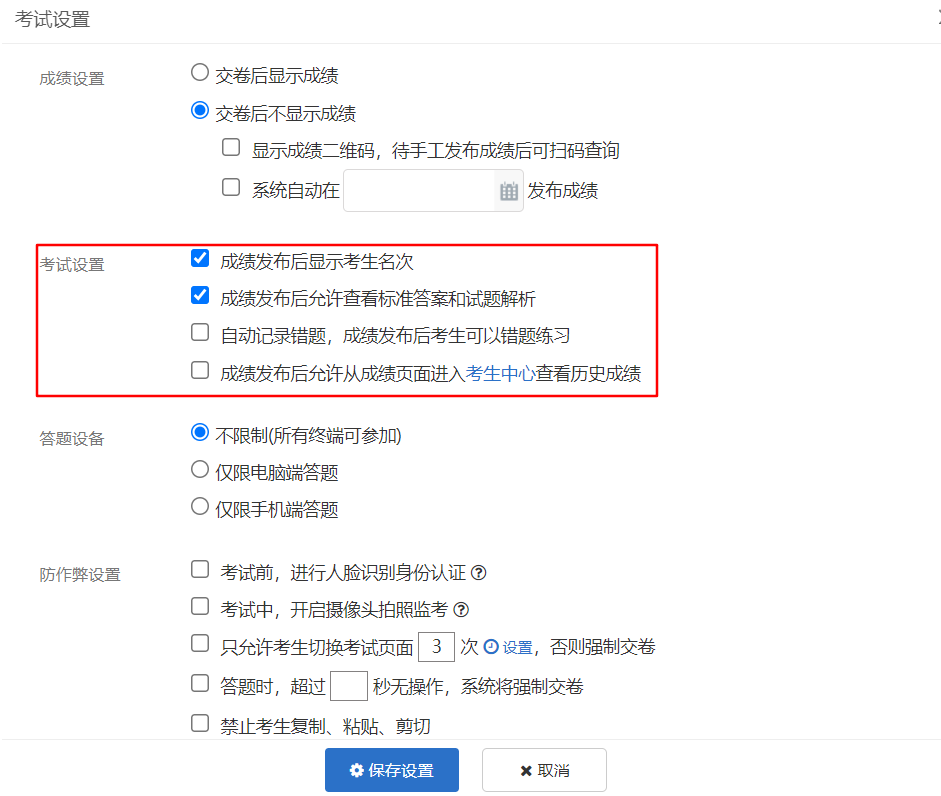Click the idle seconds input box
The height and width of the screenshot is (796, 941).
[x=349, y=686]
